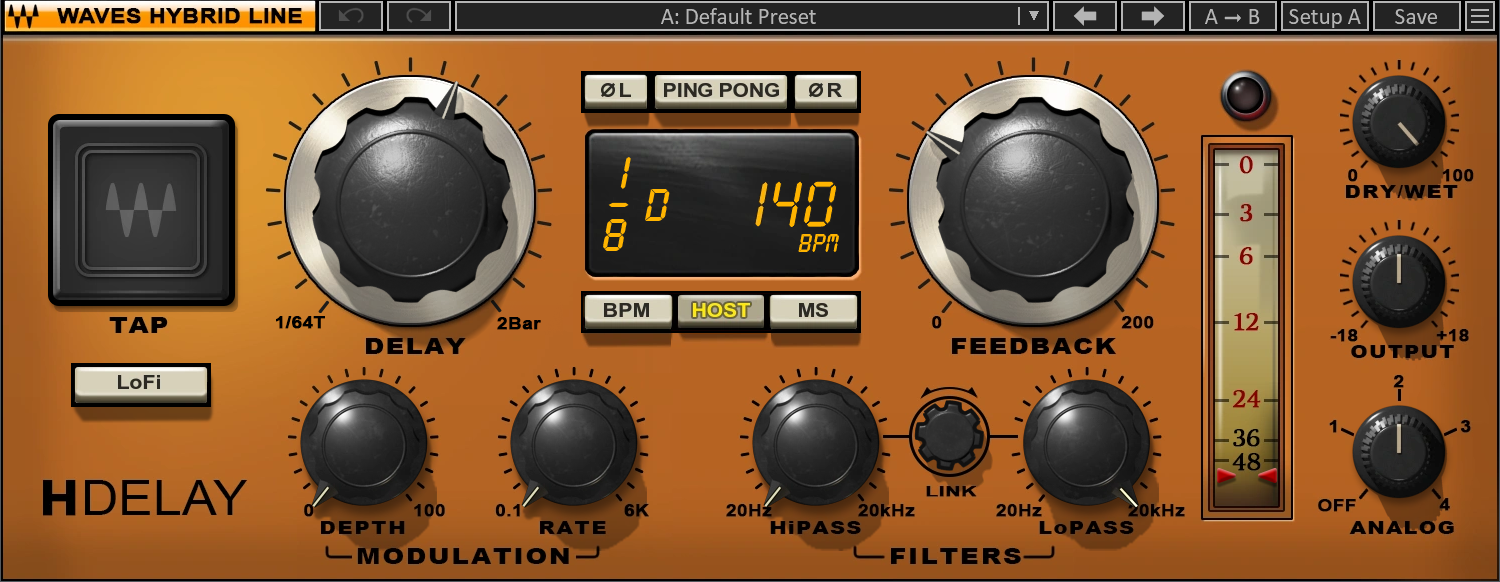1500x582 pixels.
Task: Click the Waves Hybrid Line logo
Action: 158,16
